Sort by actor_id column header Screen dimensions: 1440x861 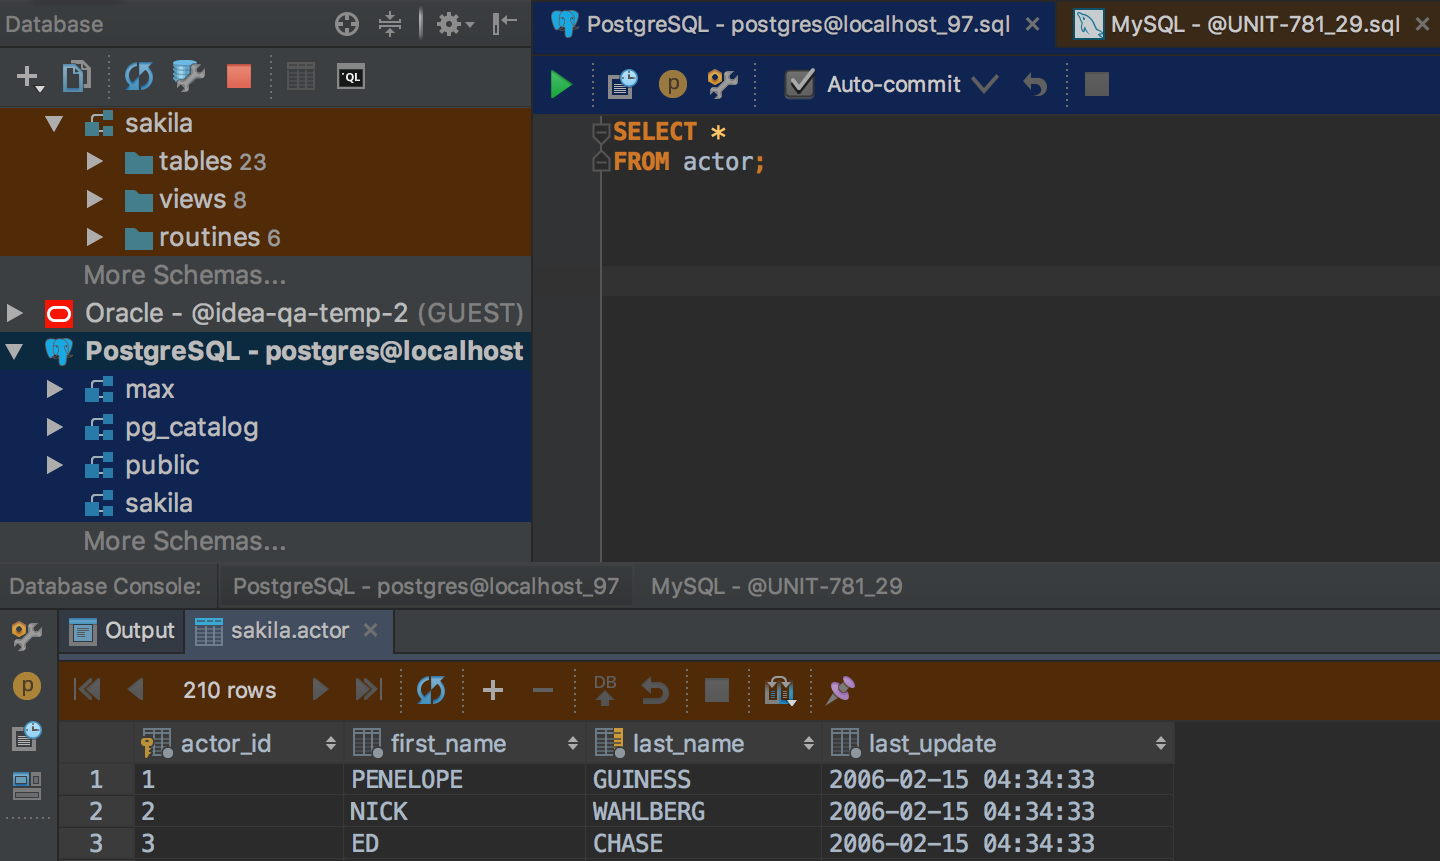239,743
